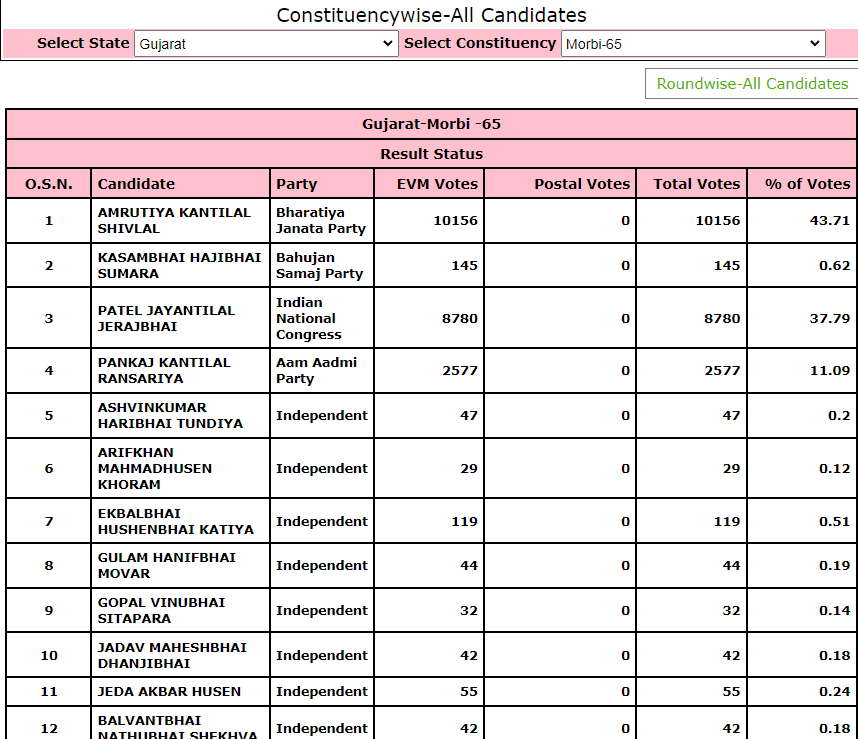
Task: Click the 0.62 percent of votes value
Action: pyautogui.click(x=834, y=265)
